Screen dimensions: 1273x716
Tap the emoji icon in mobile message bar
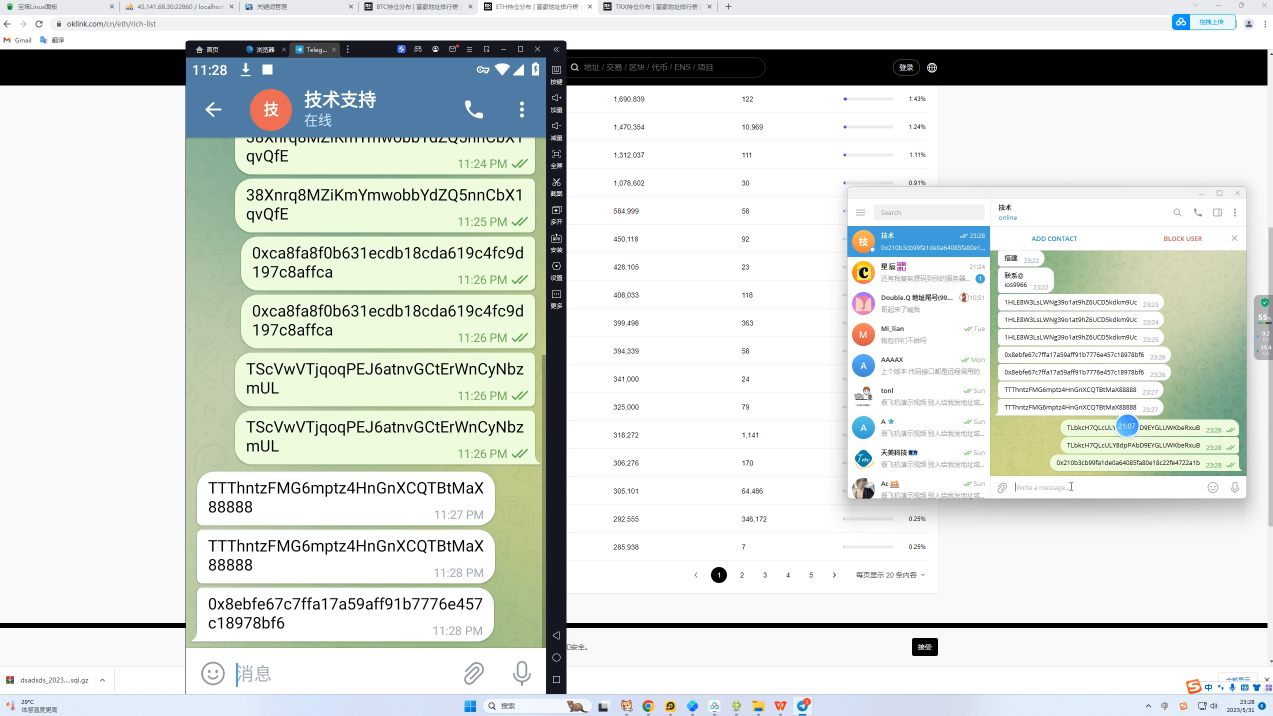[x=213, y=674]
